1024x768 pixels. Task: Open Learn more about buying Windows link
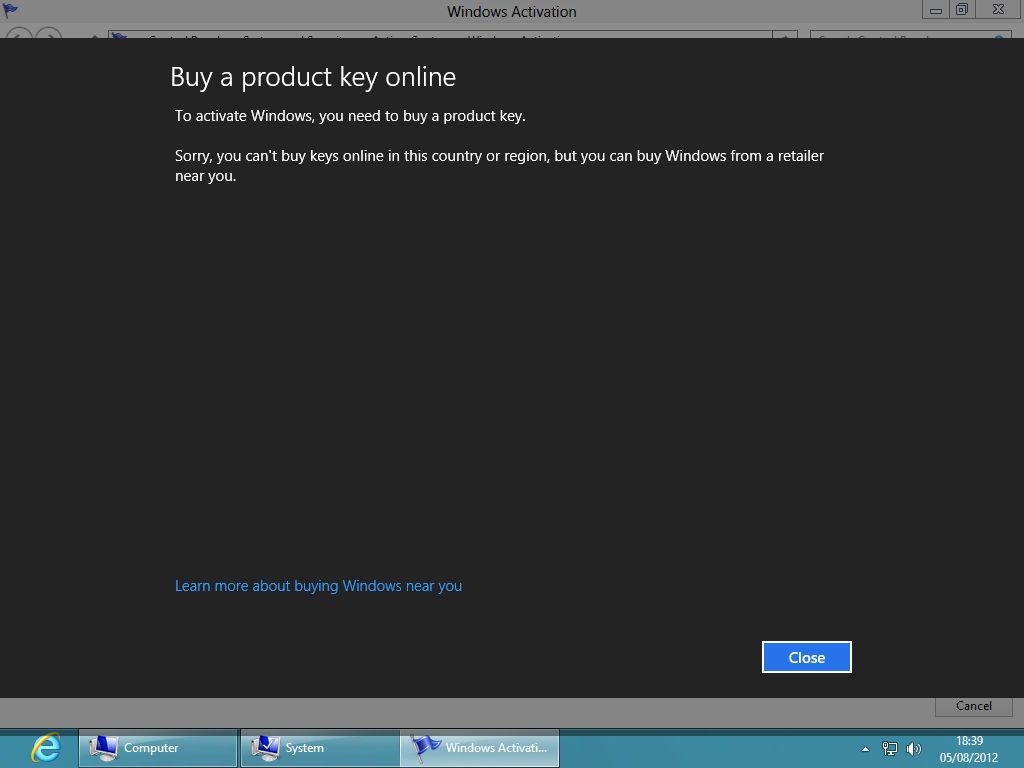(318, 586)
